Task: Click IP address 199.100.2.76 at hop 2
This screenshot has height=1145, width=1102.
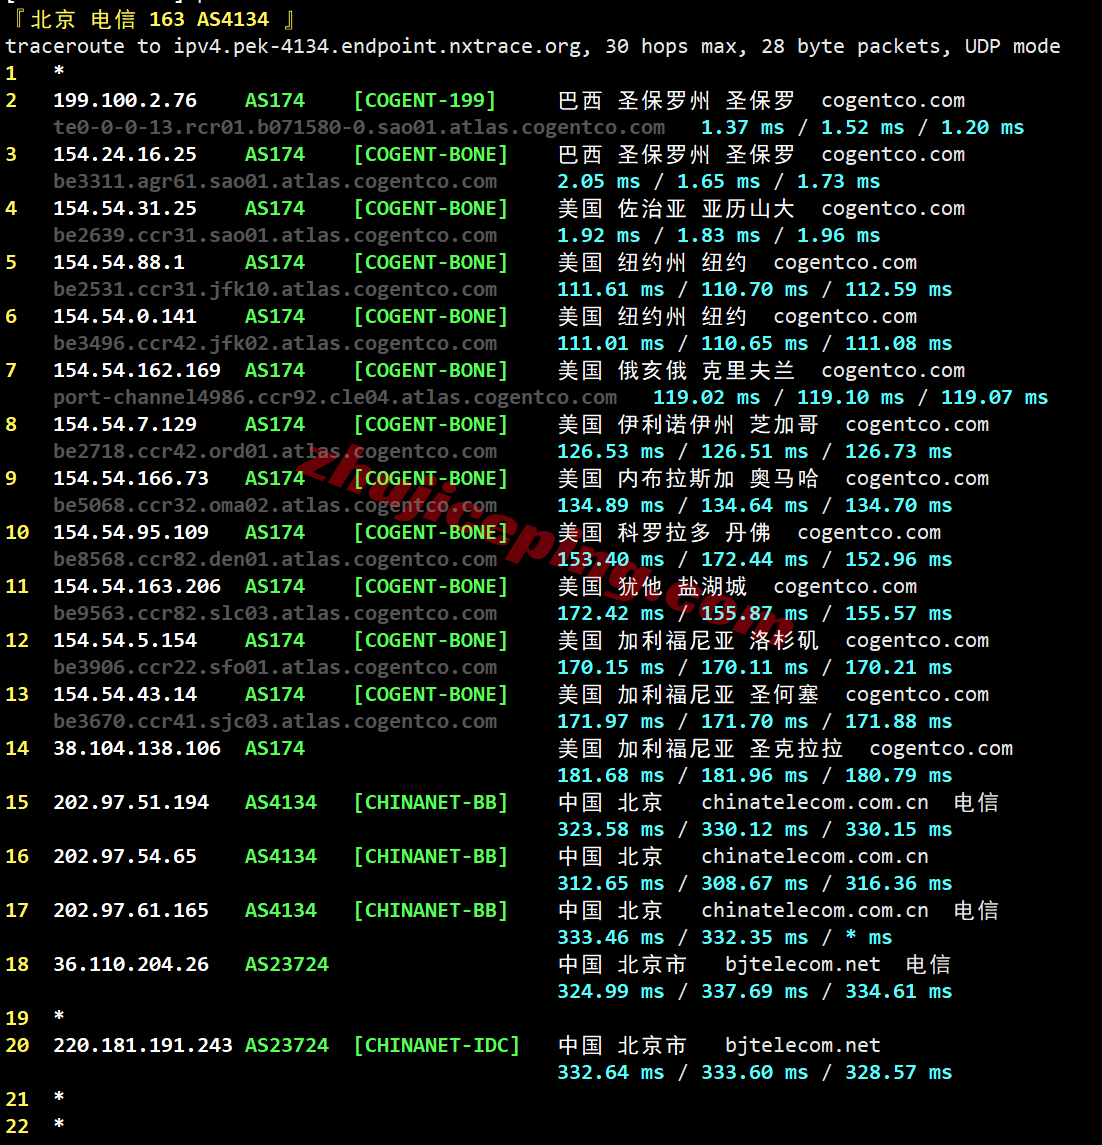Action: coord(125,100)
